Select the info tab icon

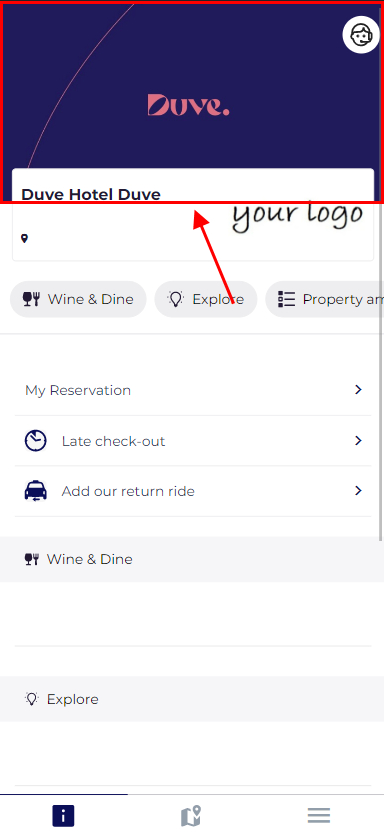[63, 816]
